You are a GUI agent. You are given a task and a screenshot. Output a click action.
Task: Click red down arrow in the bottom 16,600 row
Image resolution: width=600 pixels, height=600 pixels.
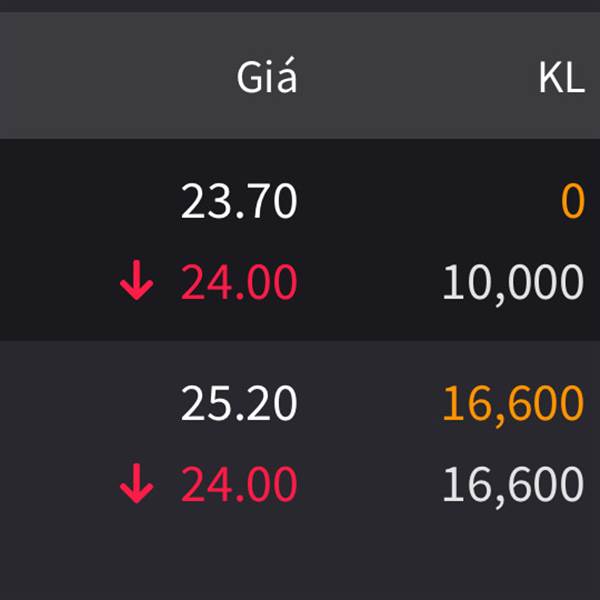[136, 486]
